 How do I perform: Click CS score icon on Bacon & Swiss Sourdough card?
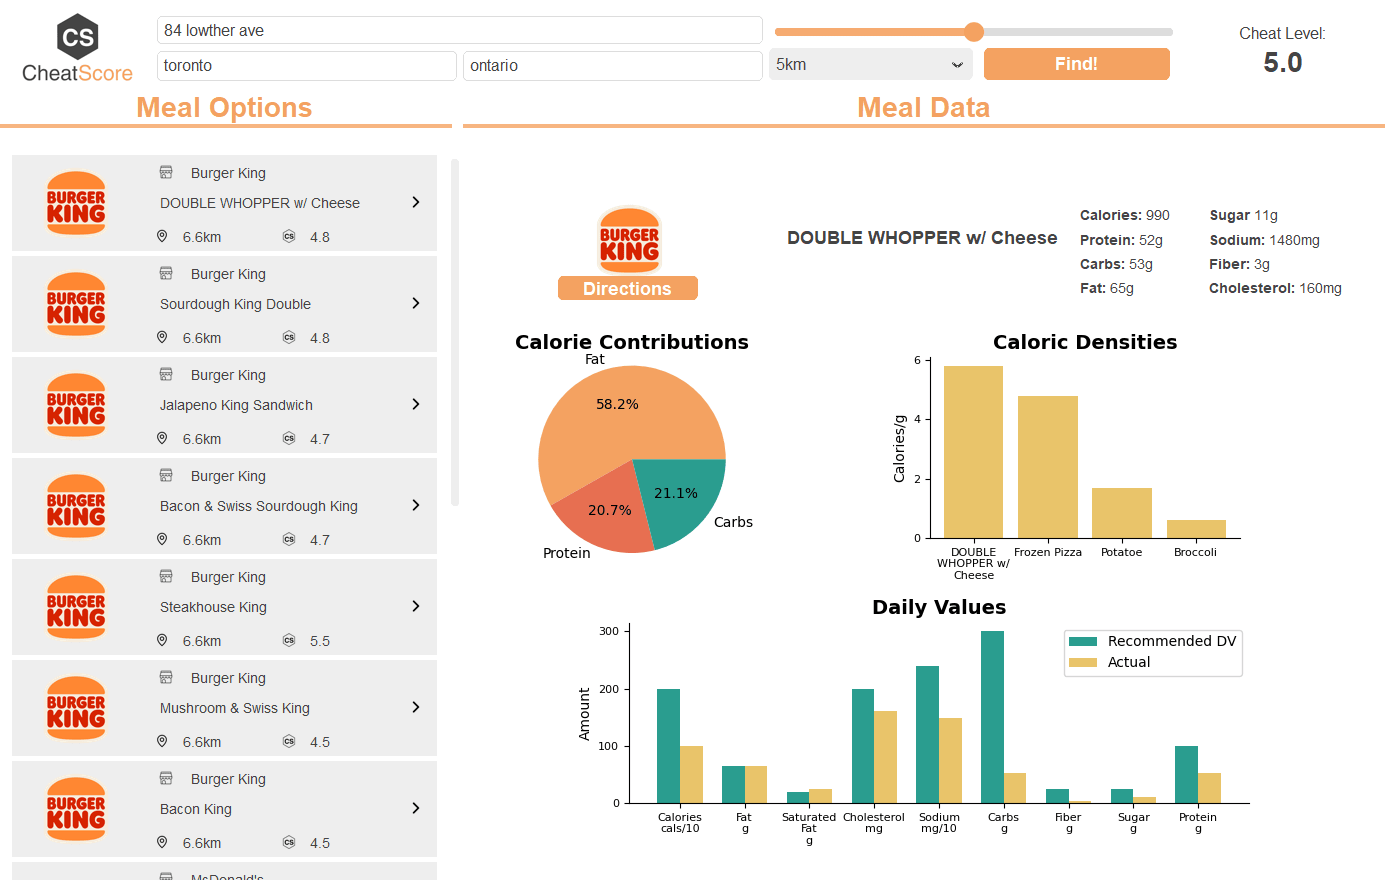289,540
